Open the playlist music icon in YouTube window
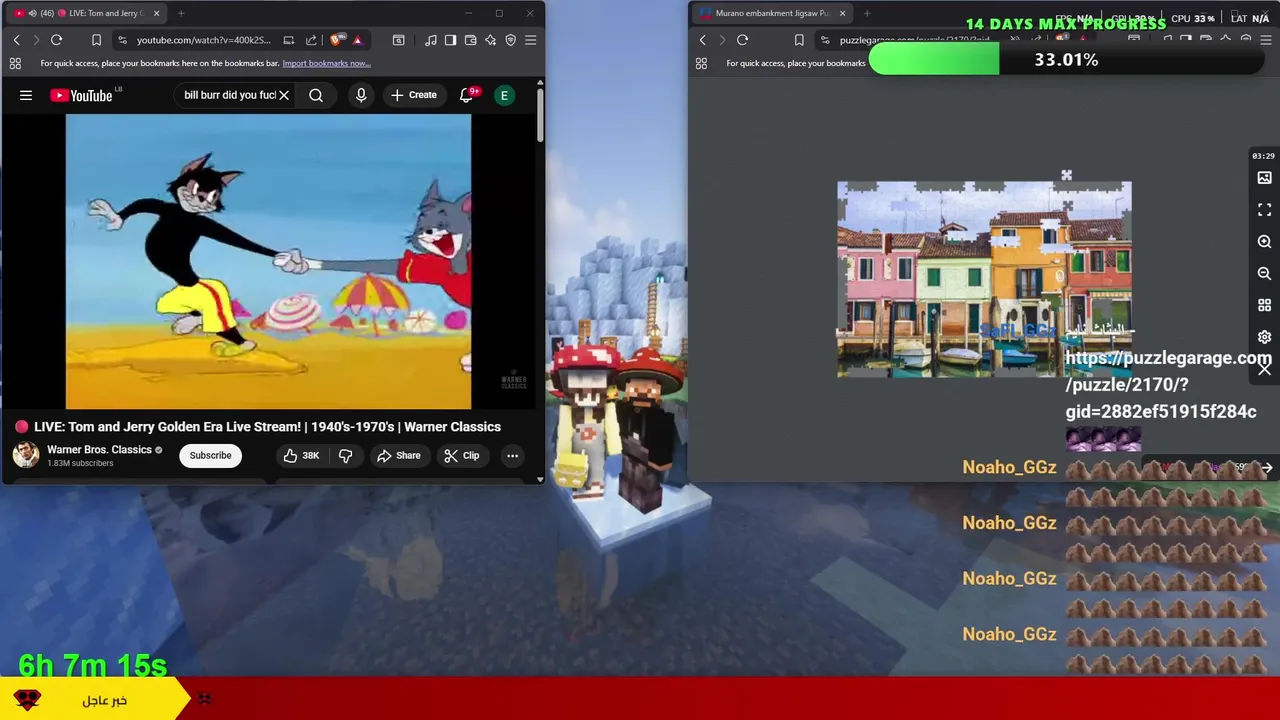Screen dimensions: 1280x720 (x=430, y=40)
